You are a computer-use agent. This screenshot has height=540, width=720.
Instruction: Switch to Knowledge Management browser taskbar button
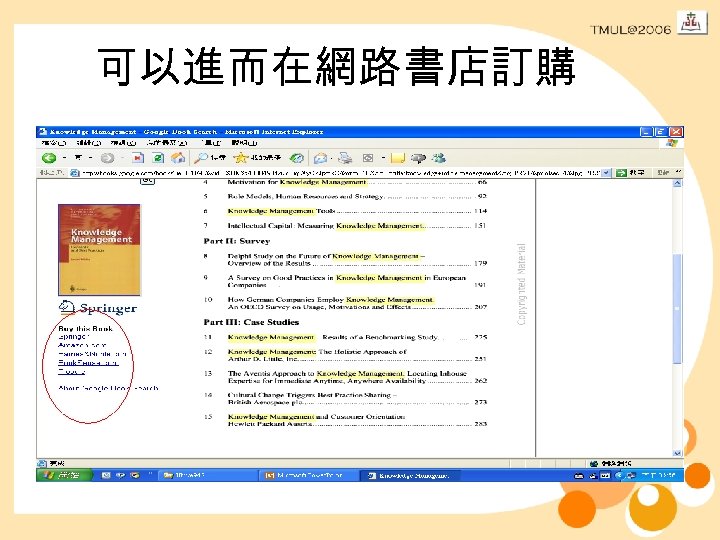411,475
